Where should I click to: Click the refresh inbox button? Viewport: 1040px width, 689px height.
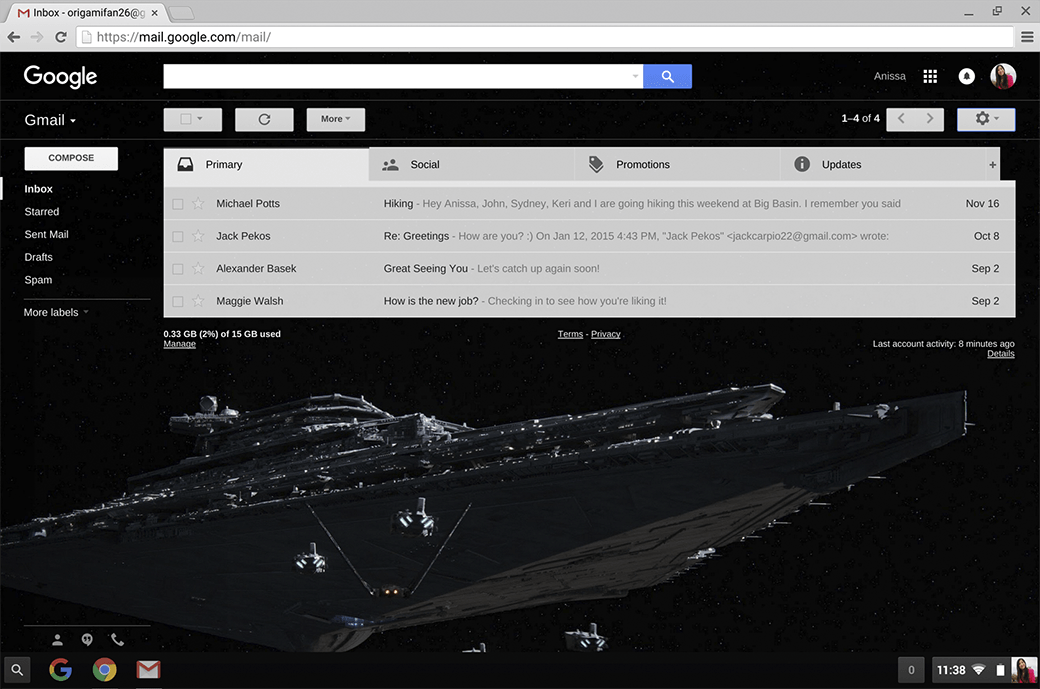click(x=264, y=119)
